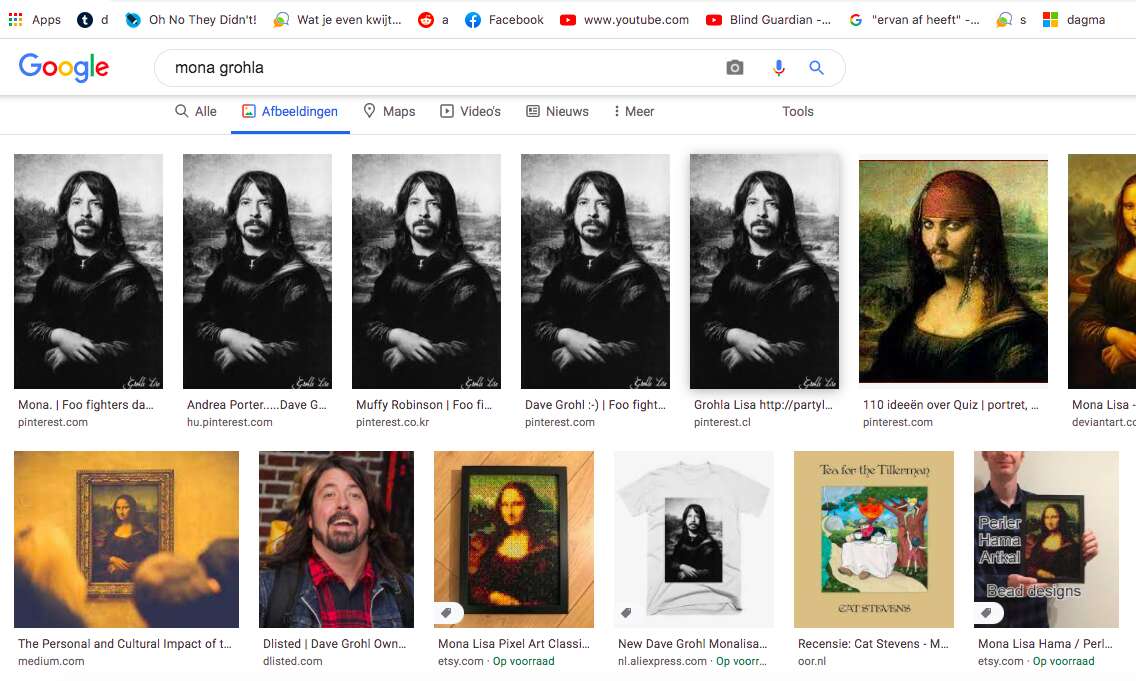1136x681 pixels.
Task: Open the 'Mona. | Foo fighters da...' image
Action: 88,271
